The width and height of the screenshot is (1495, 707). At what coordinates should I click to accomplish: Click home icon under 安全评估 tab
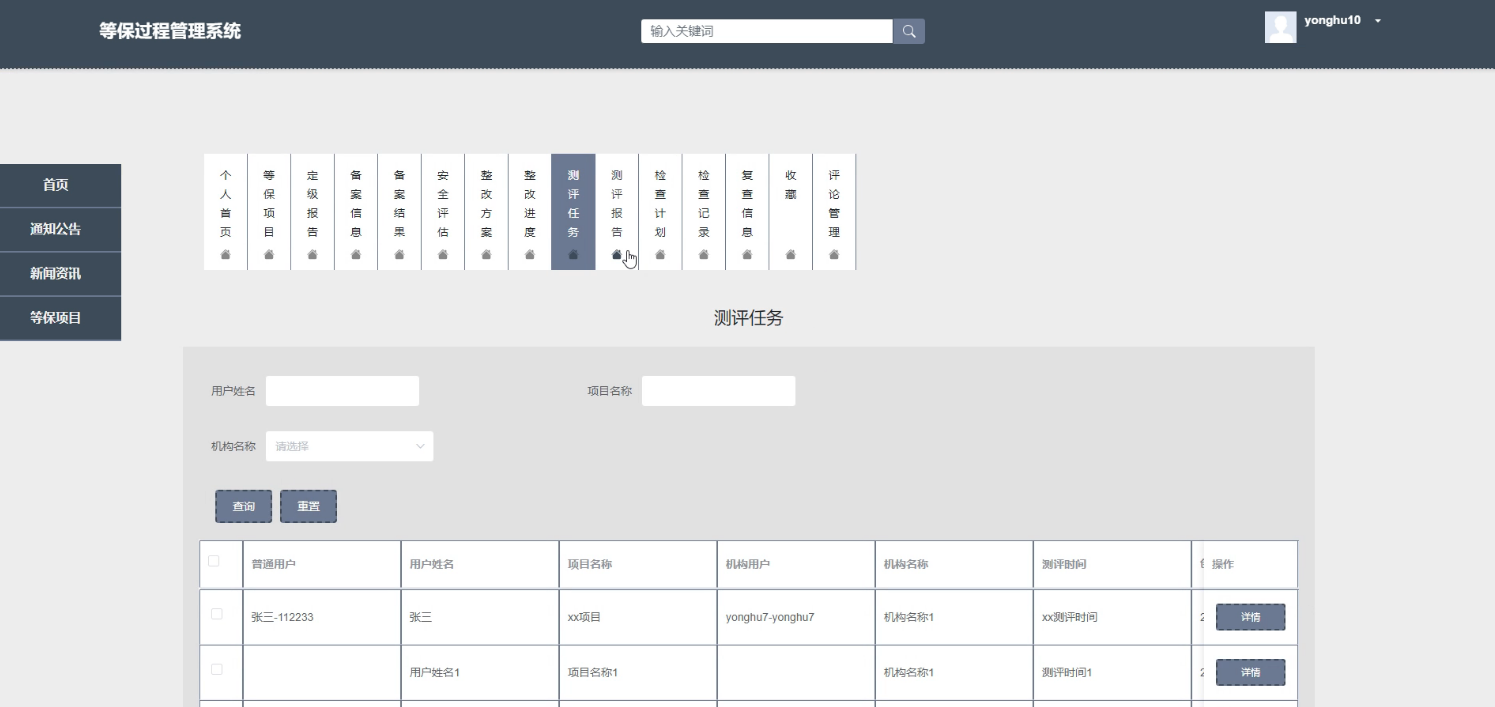tap(443, 255)
